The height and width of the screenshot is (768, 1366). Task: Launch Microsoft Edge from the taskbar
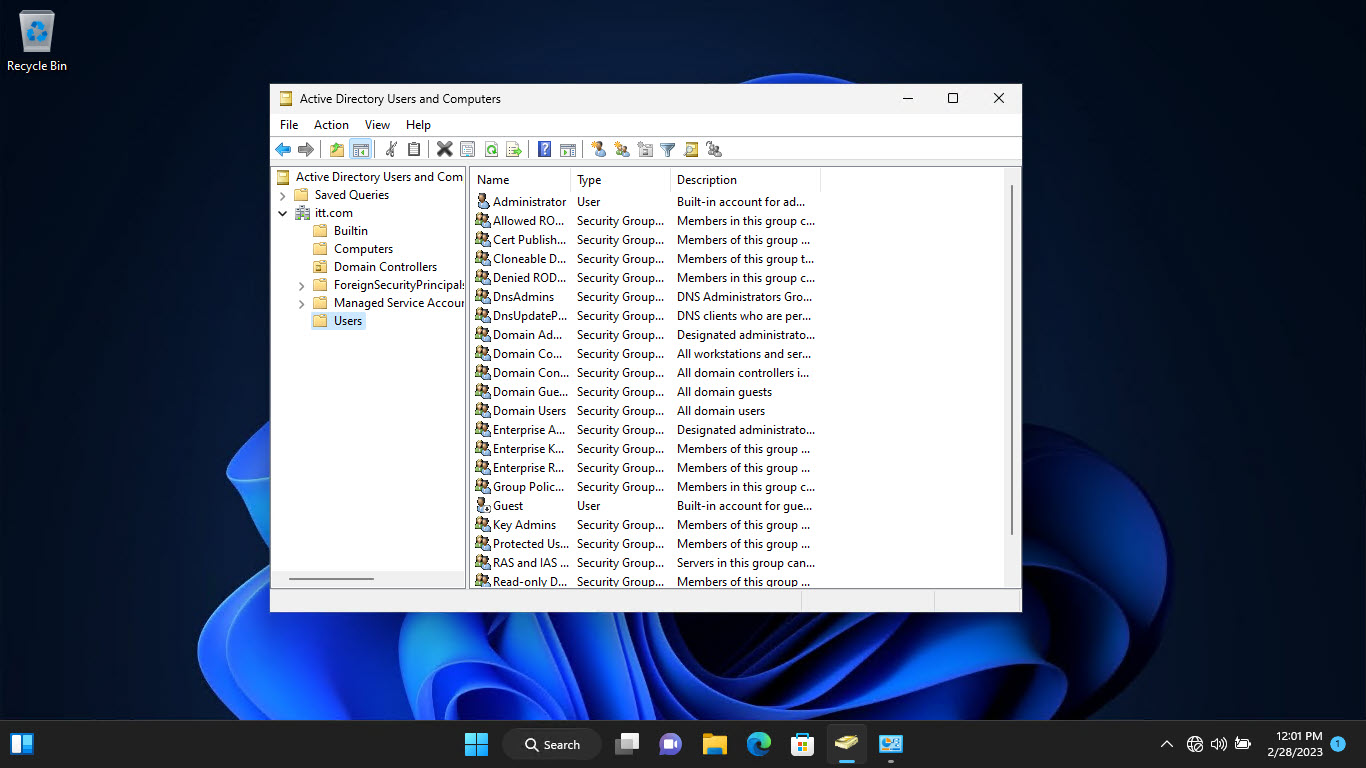click(x=758, y=744)
